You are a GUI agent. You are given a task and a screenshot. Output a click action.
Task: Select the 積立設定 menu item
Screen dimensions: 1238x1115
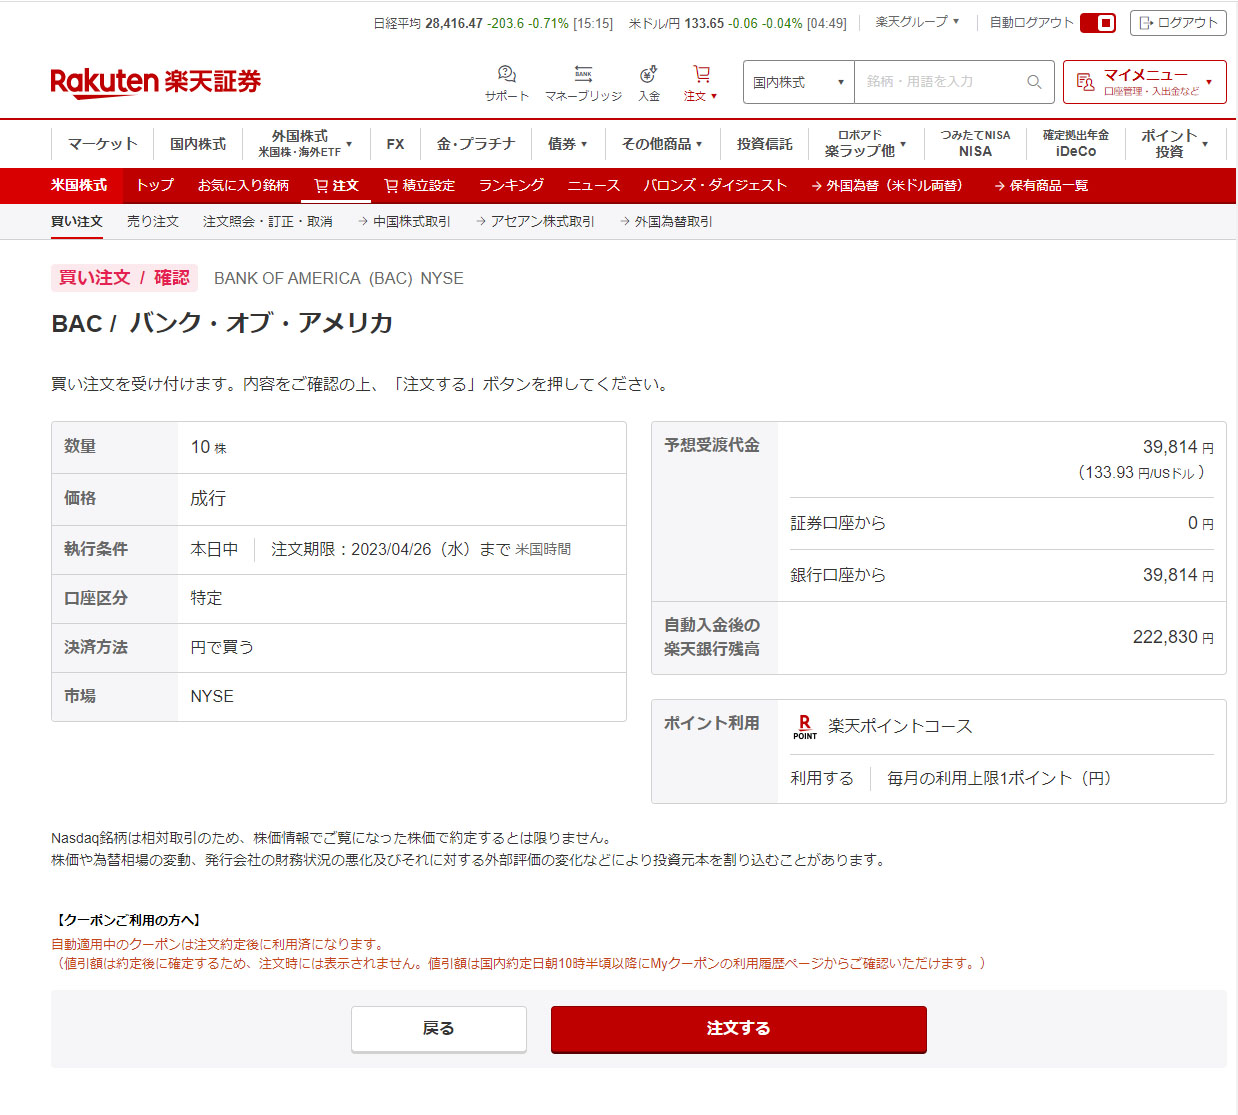click(419, 186)
